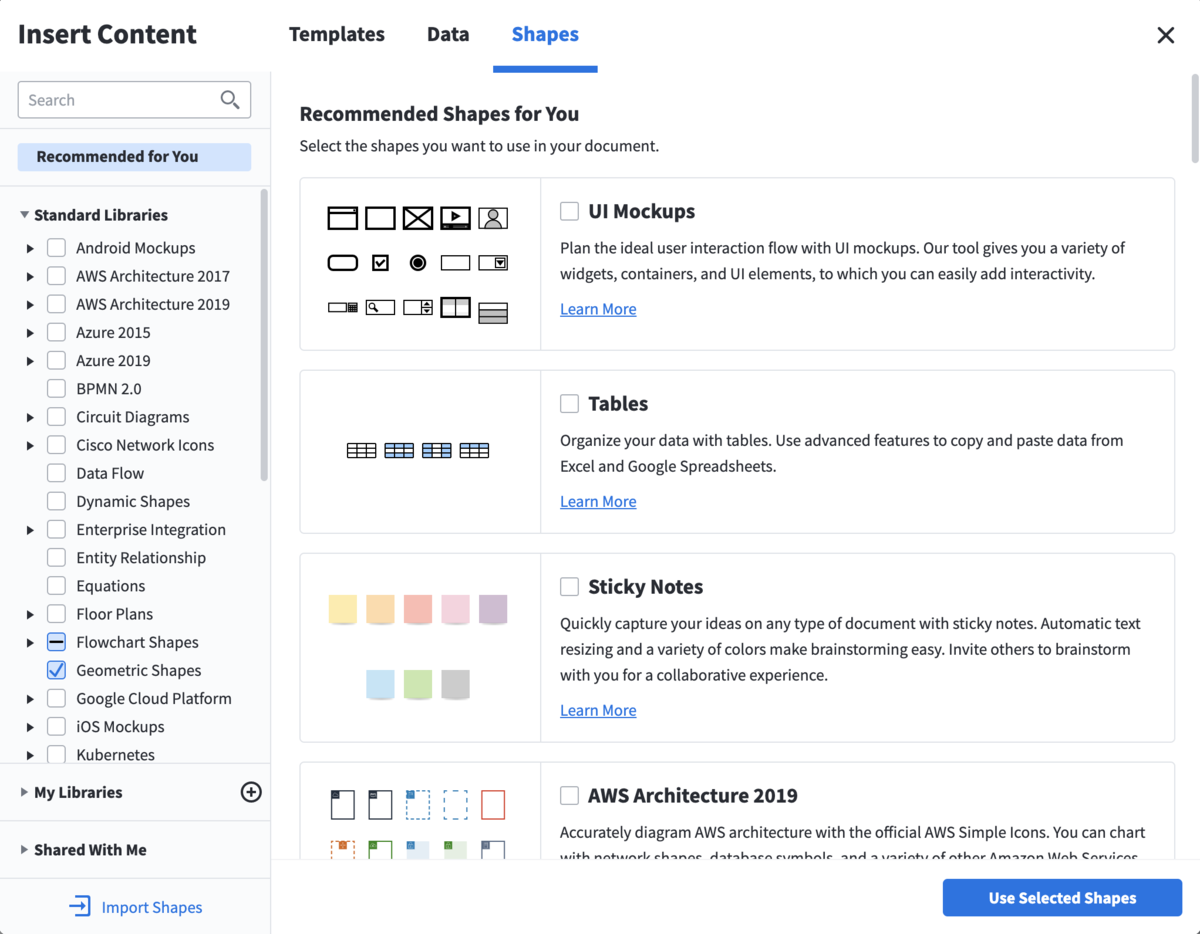The image size is (1200, 934).
Task: Click the first table thumbnail in Tables preview
Action: [362, 450]
